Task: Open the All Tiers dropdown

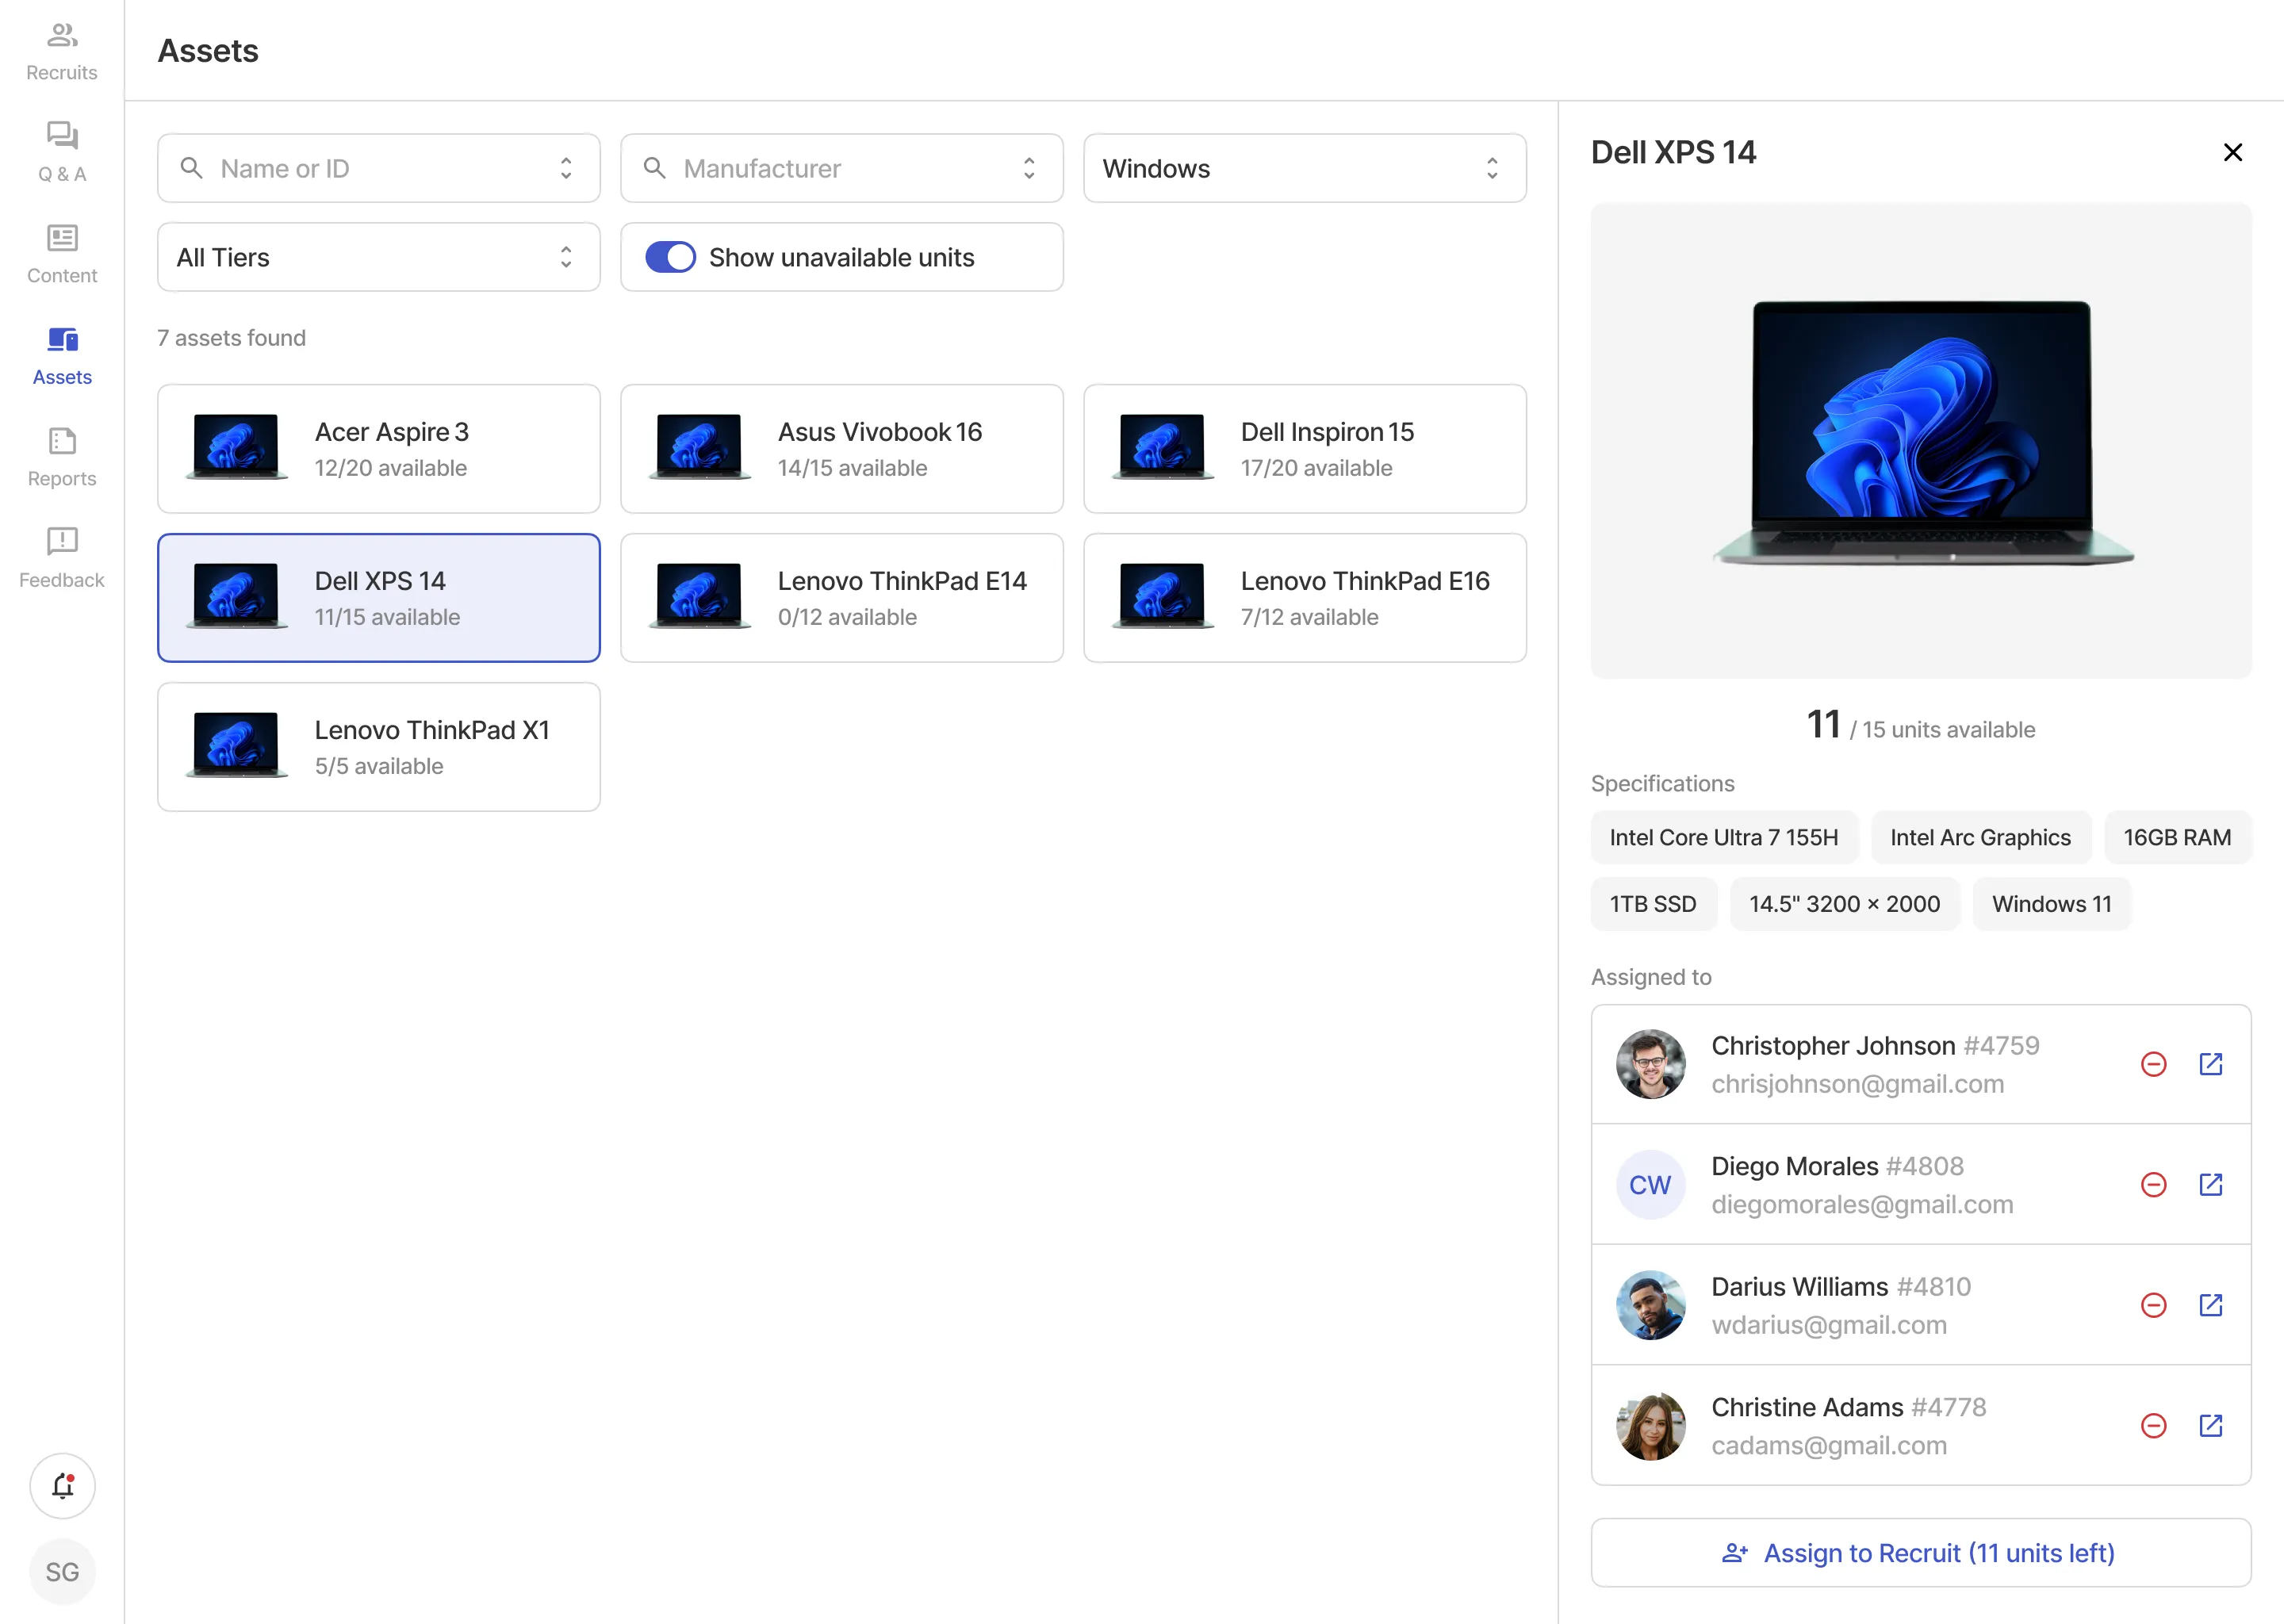Action: pos(378,257)
